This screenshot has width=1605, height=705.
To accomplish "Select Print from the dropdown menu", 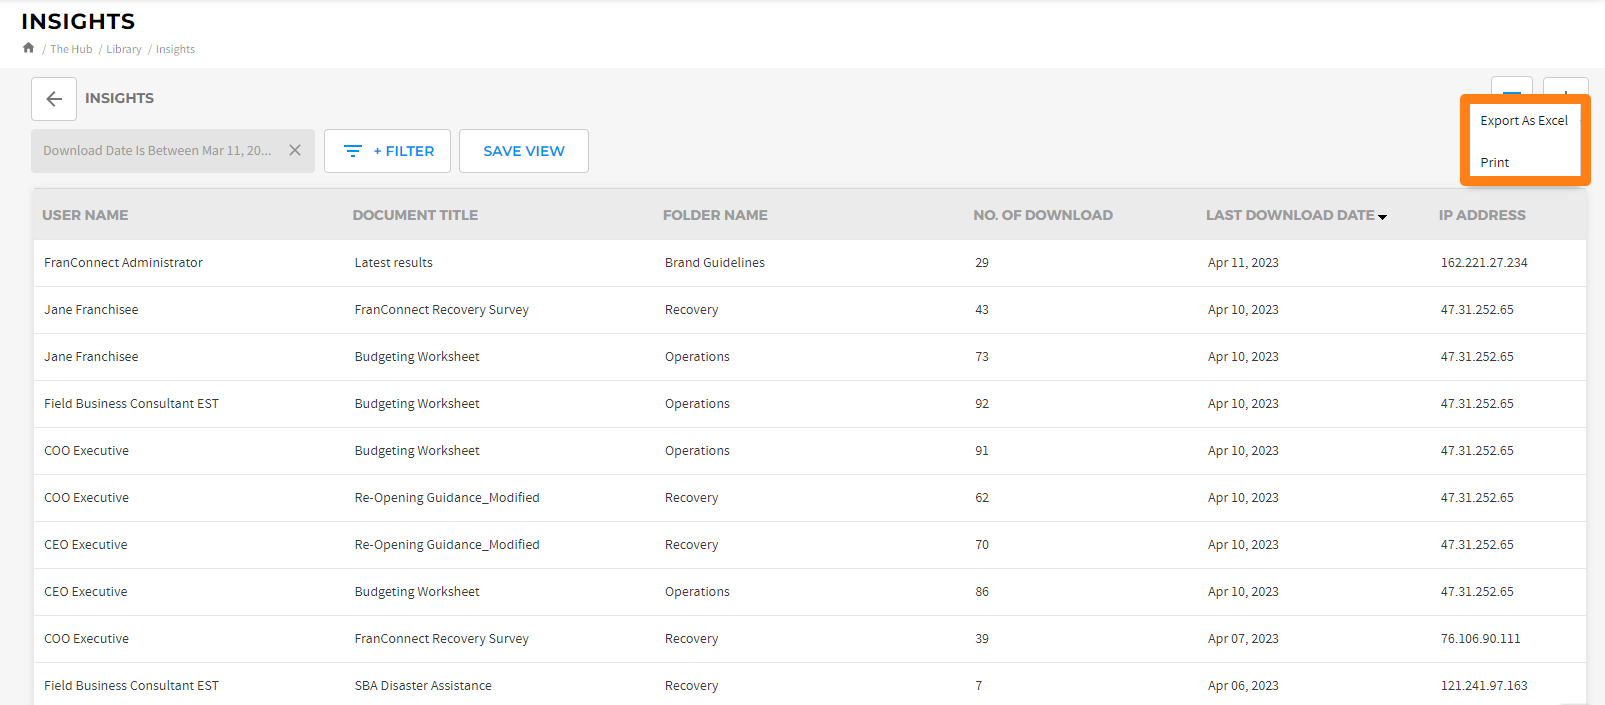I will [x=1495, y=163].
